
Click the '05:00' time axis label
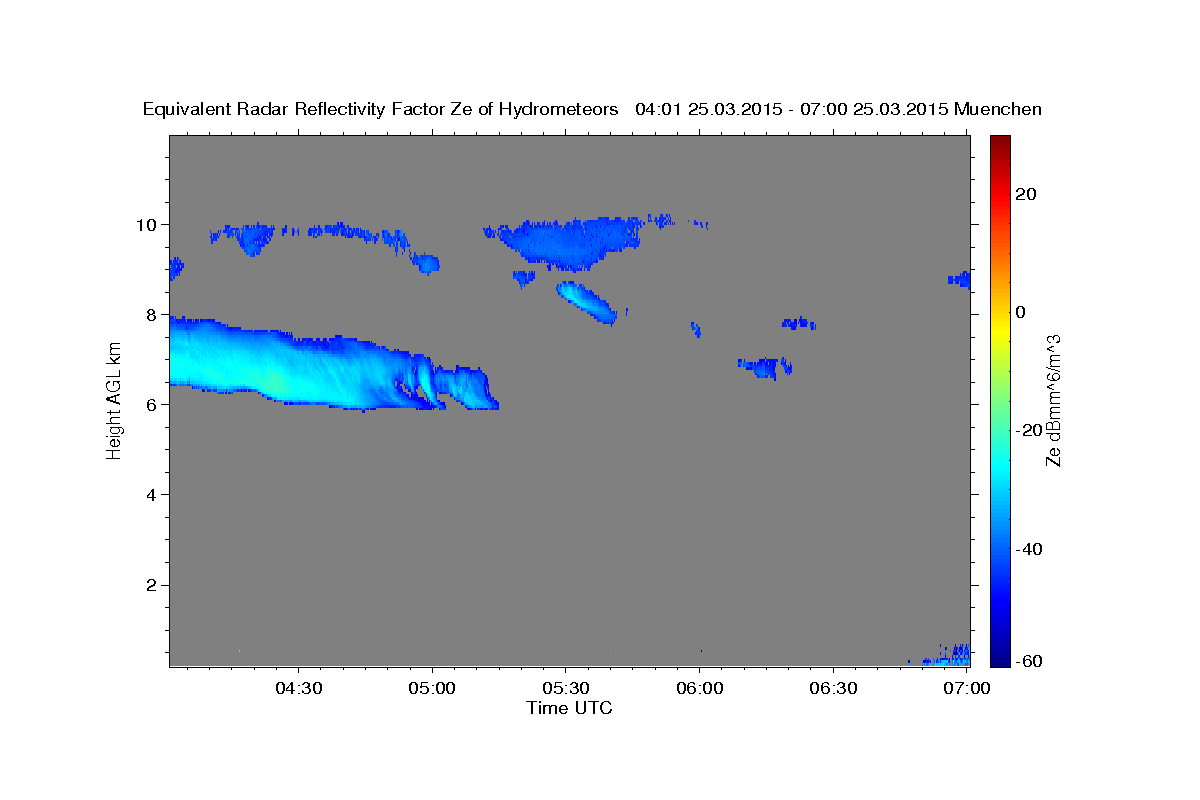coord(432,688)
